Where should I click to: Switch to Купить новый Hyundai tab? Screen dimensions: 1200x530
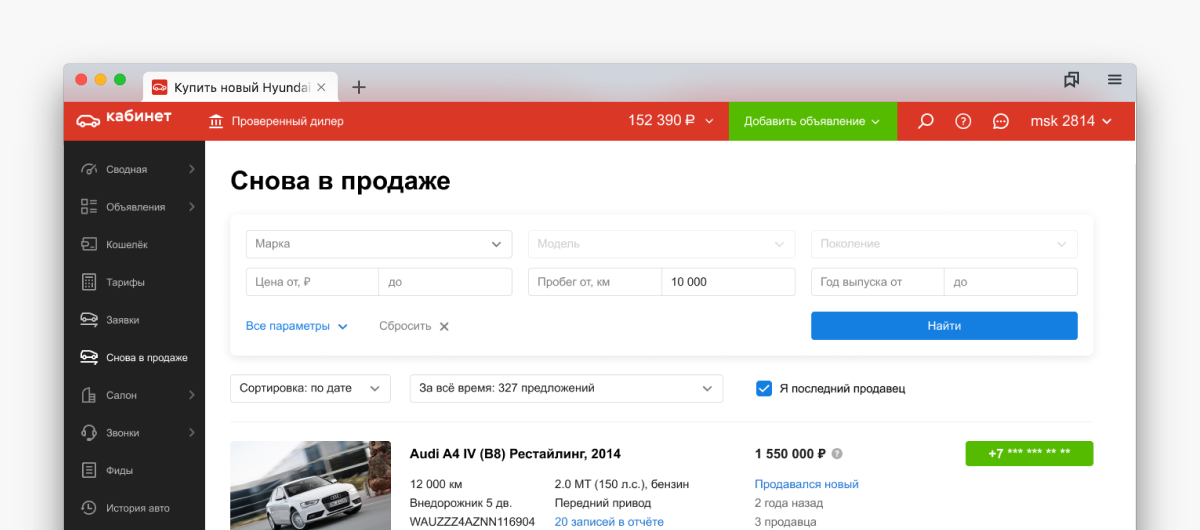[240, 87]
